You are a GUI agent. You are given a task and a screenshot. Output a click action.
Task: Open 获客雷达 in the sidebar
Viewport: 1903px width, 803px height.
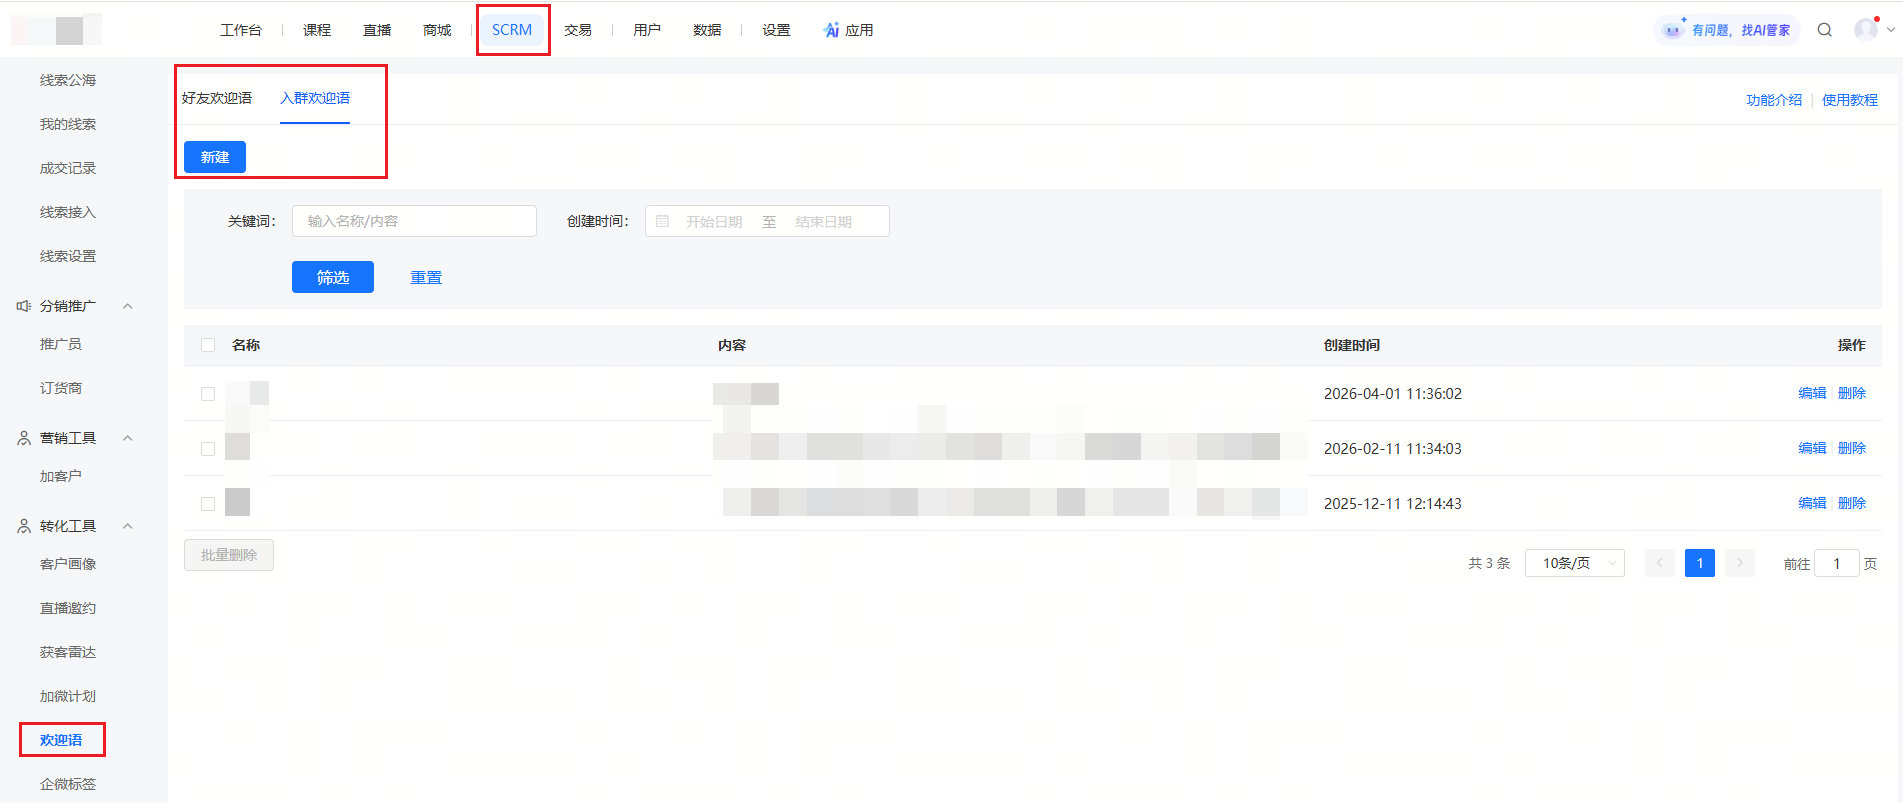pos(68,652)
